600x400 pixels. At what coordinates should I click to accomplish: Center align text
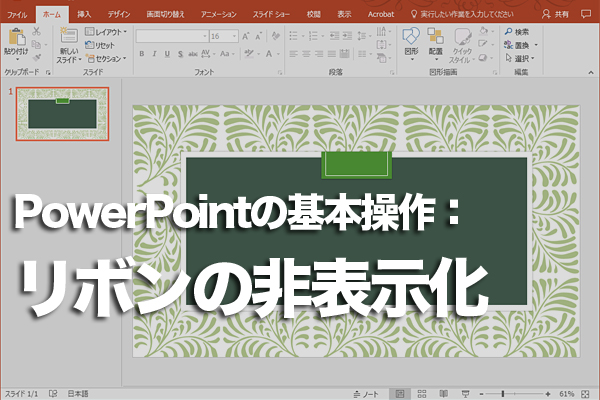click(306, 54)
